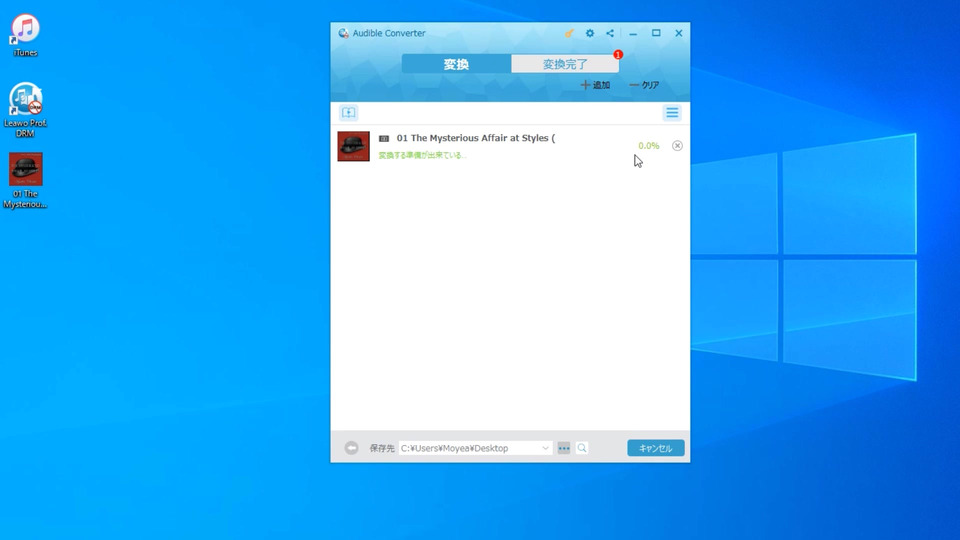
Task: Click the format icon beside the title
Action: tap(384, 139)
